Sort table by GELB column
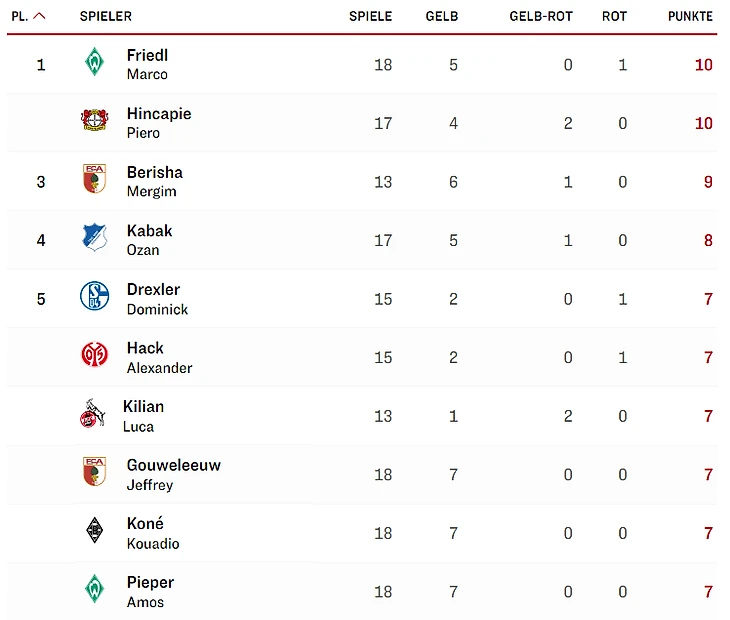The image size is (730, 620). 441,17
